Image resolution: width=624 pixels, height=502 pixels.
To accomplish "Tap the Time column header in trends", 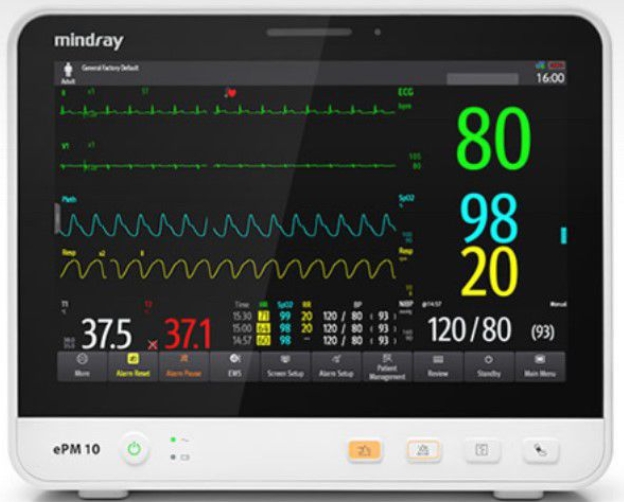I will coord(242,305).
